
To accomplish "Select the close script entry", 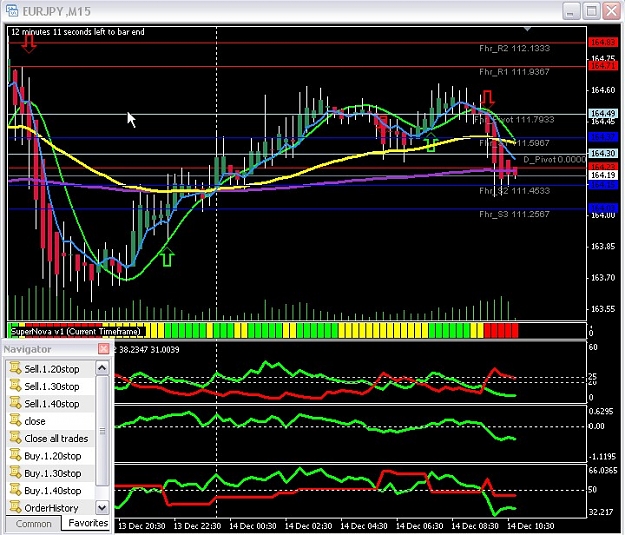I will coord(35,421).
